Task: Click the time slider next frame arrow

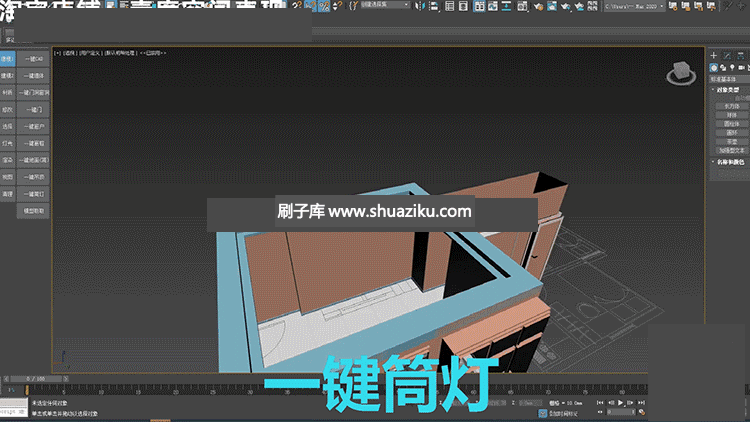Action: click(66, 378)
